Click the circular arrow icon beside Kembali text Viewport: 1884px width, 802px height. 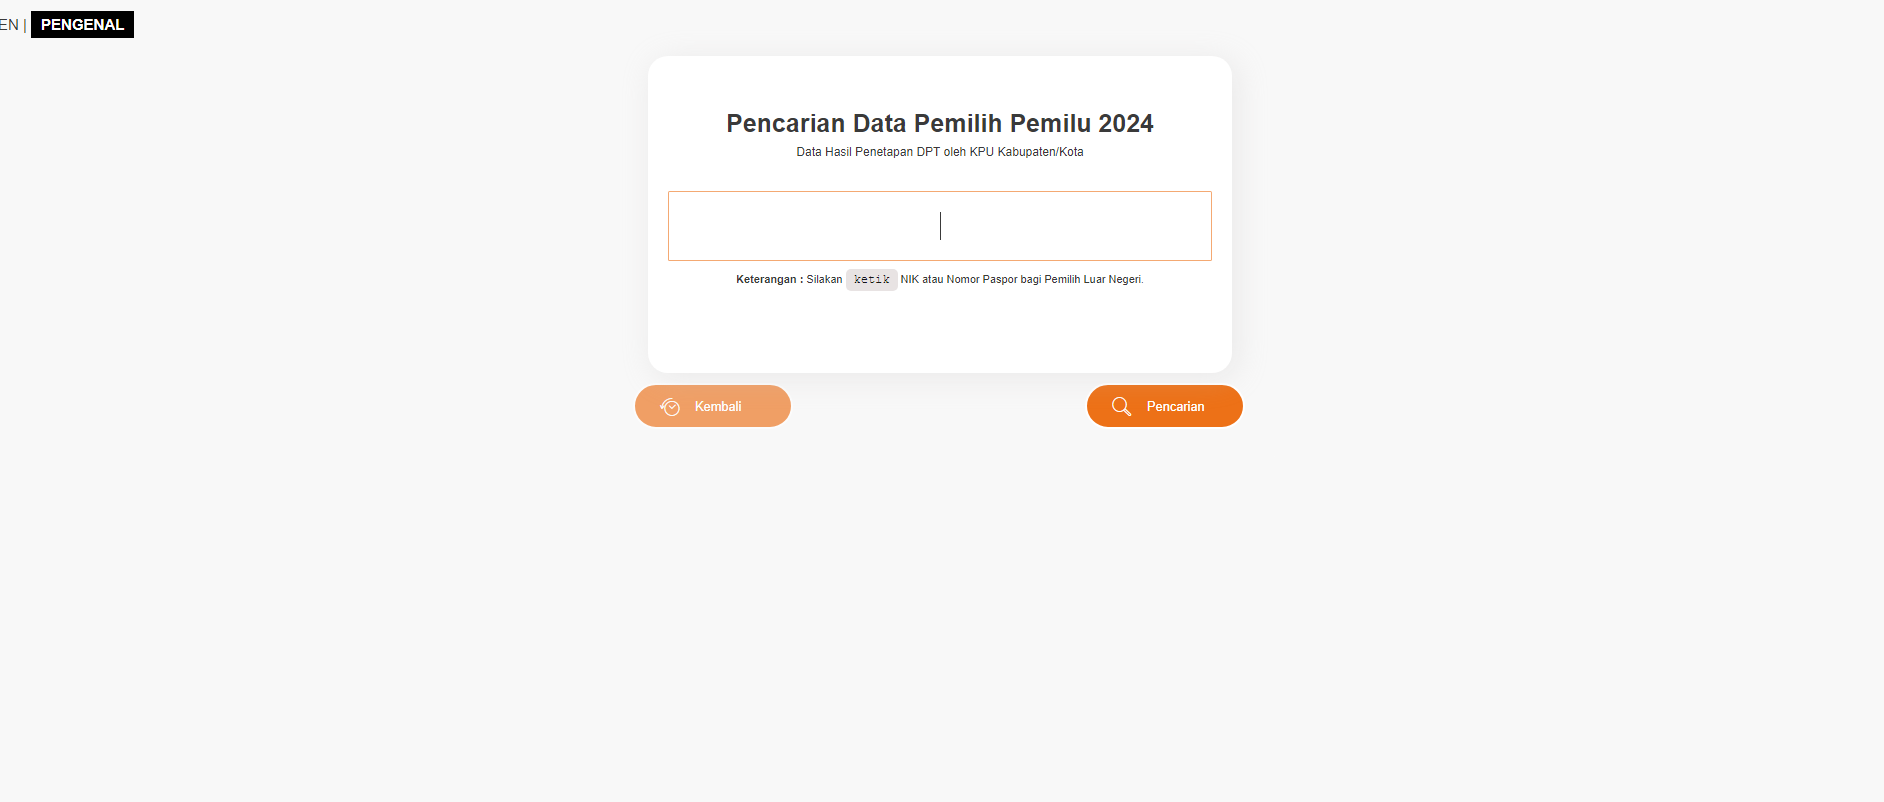[x=669, y=406]
